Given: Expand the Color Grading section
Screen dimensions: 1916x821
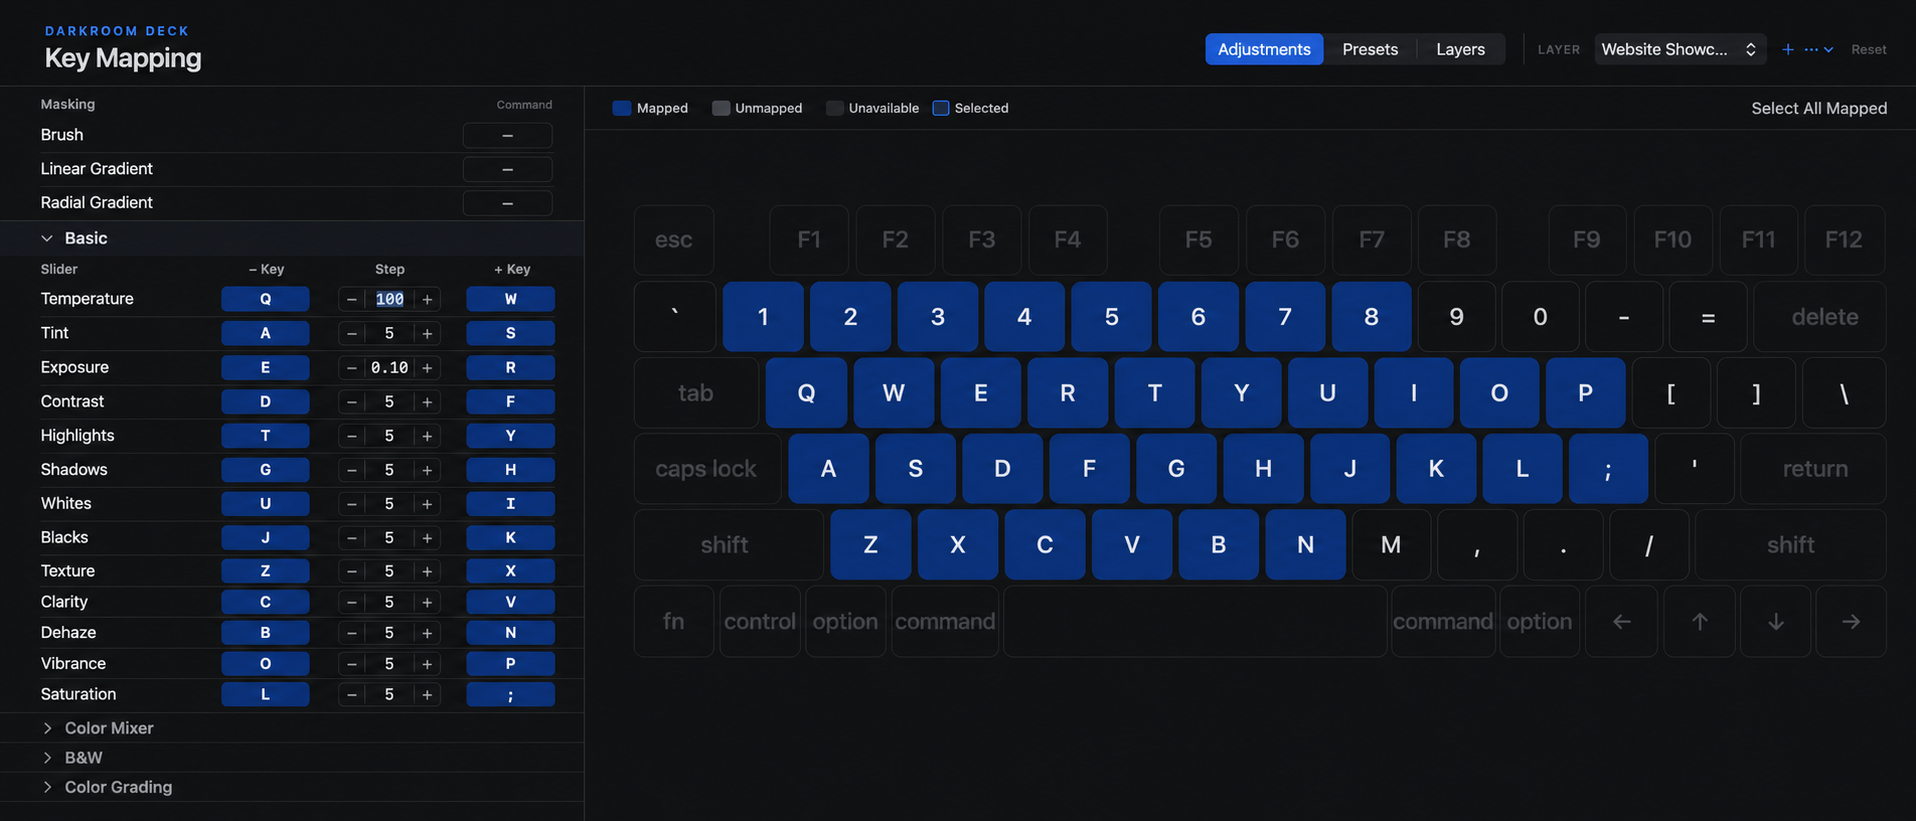Looking at the screenshot, I should point(47,787).
